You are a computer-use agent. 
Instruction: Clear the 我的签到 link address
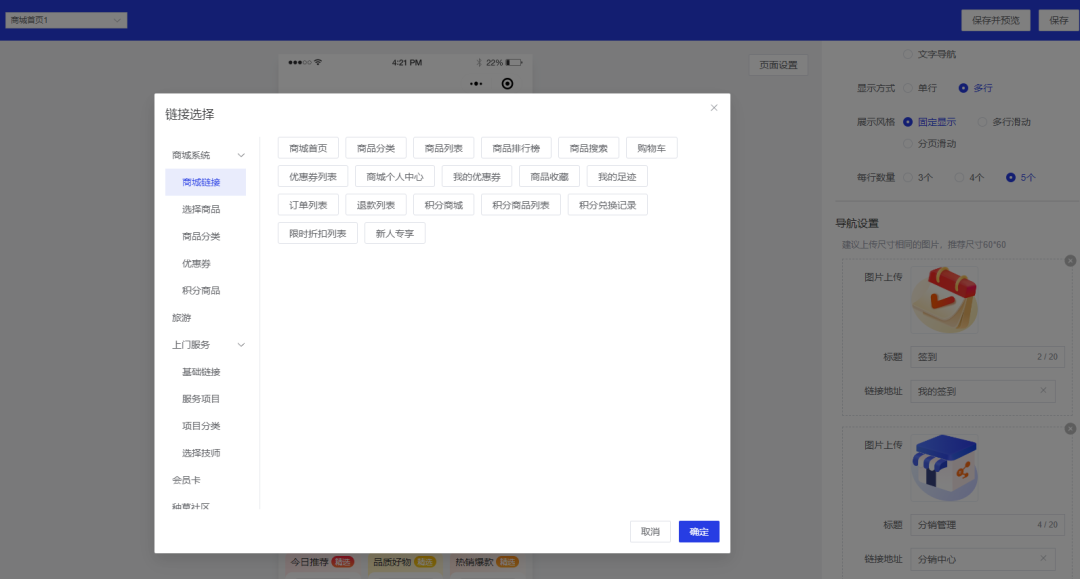tap(1043, 391)
